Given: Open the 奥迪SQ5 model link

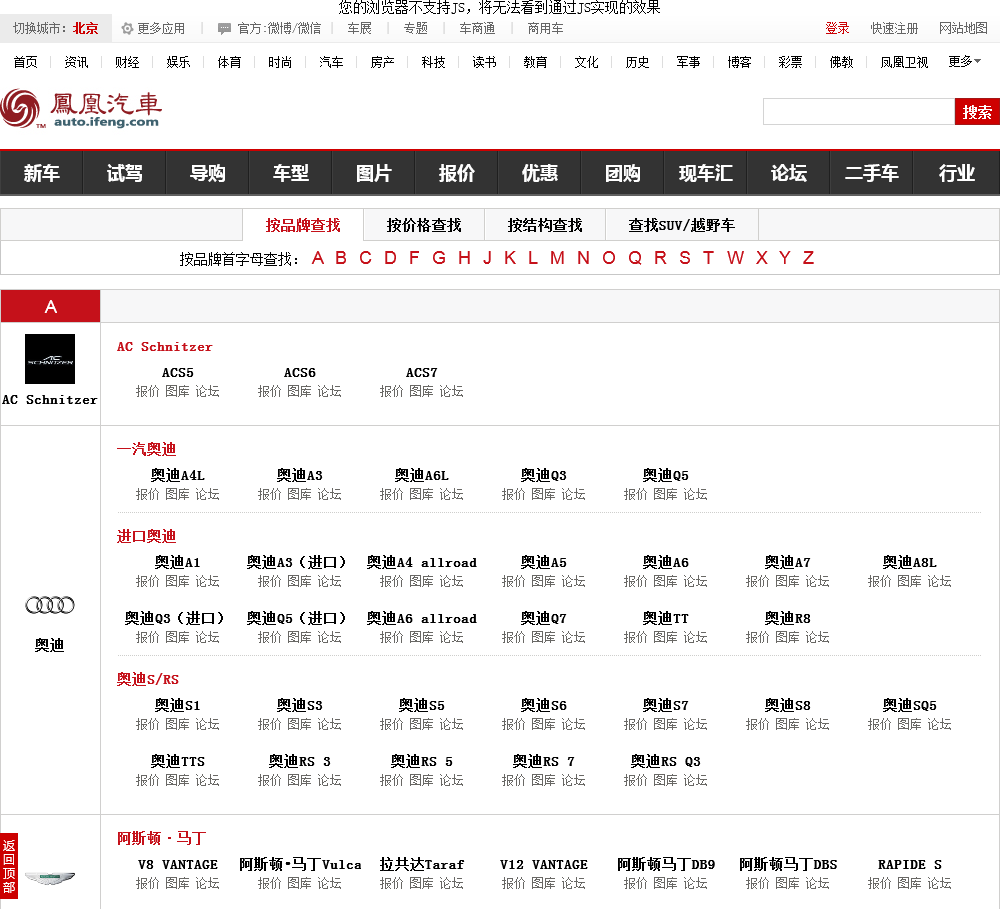Looking at the screenshot, I should pyautogui.click(x=909, y=706).
